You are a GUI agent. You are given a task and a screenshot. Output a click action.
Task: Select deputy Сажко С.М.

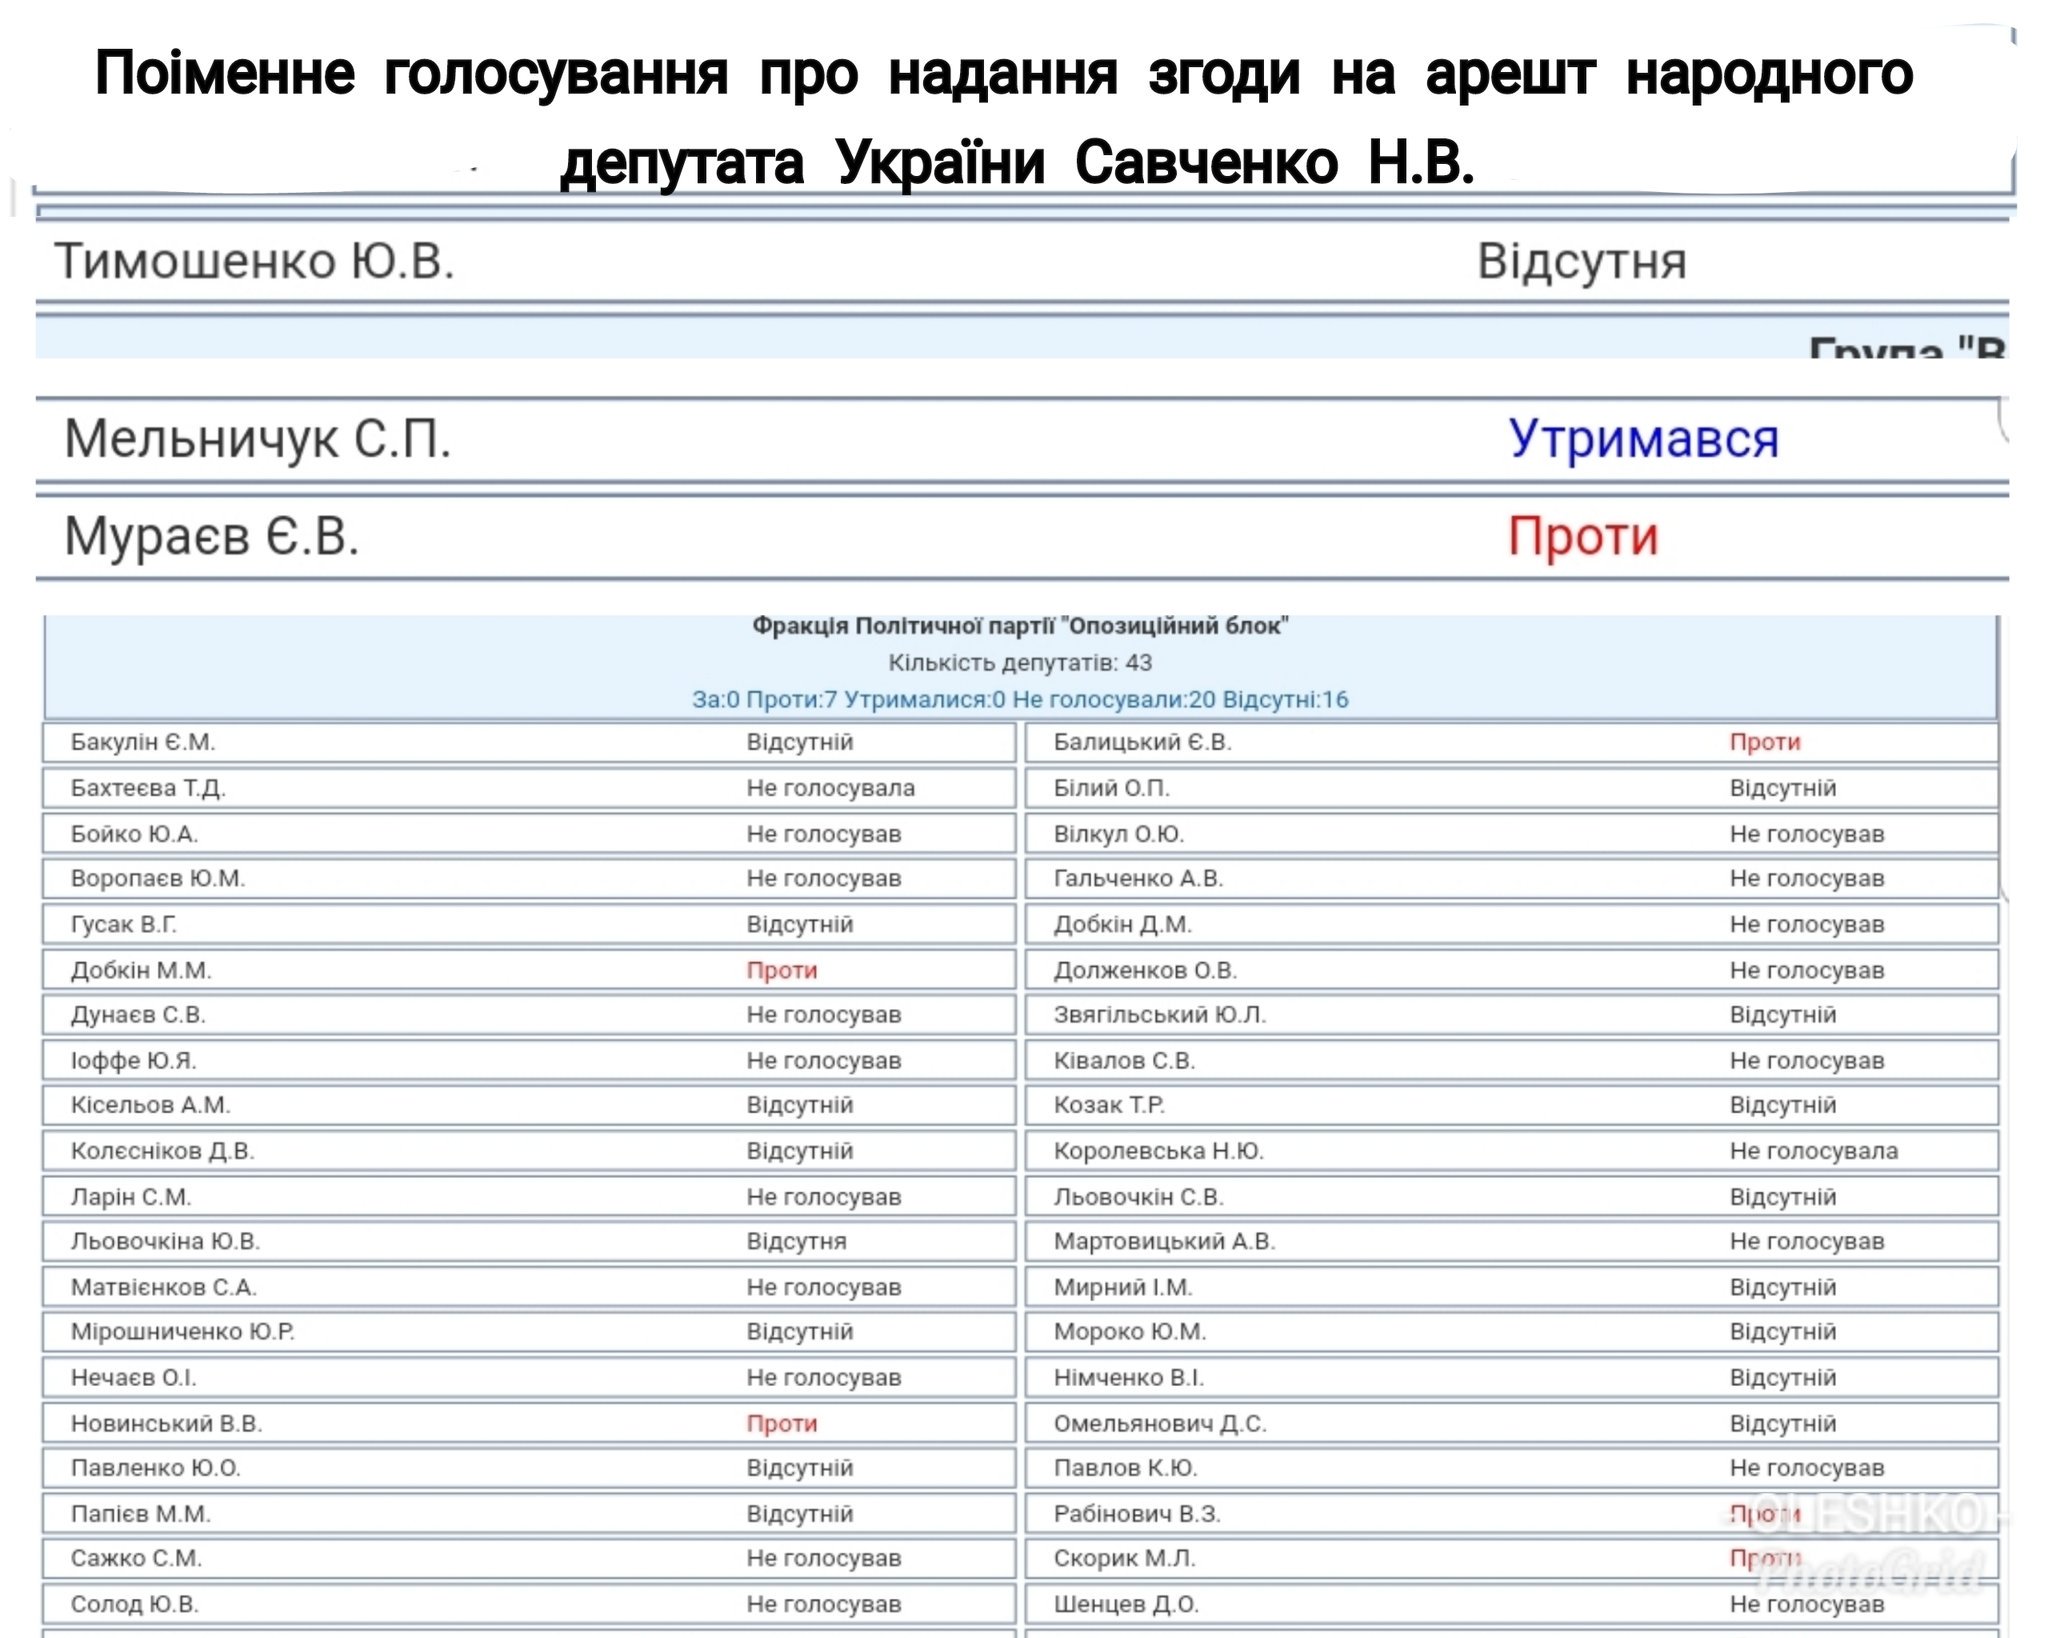coord(136,1557)
